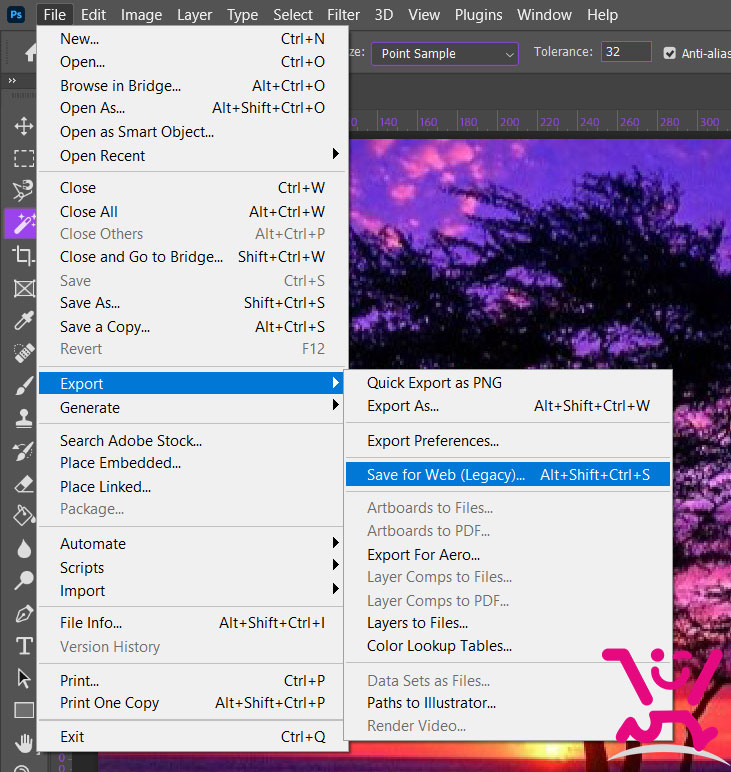Click Print One Copy entry

192,703
